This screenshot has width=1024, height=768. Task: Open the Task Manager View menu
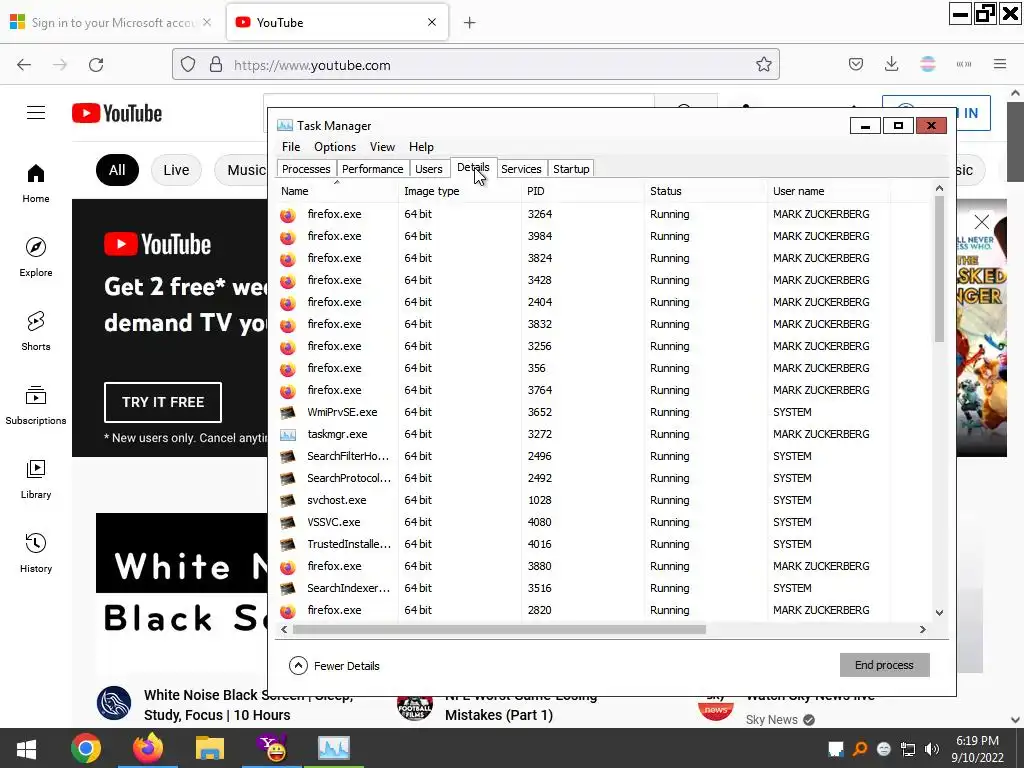tap(382, 147)
